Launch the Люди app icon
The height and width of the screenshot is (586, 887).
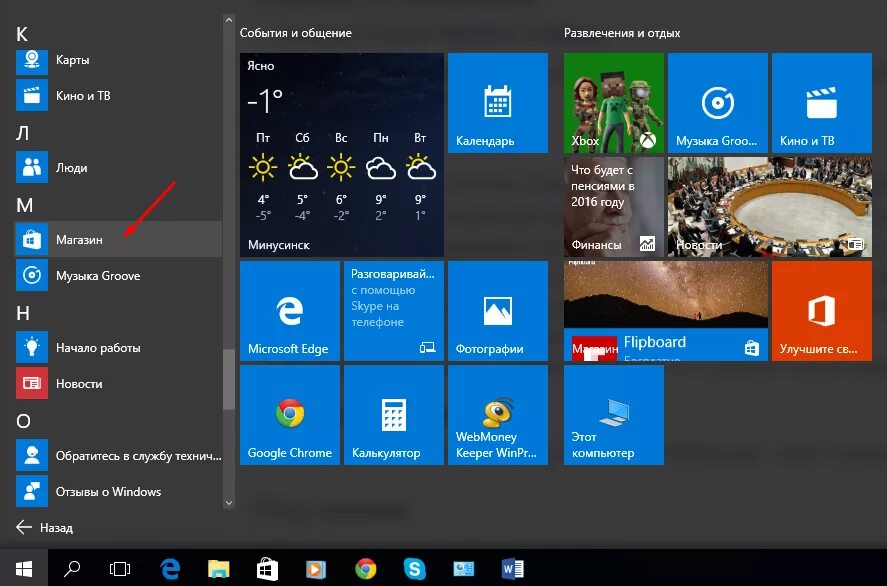(32, 167)
